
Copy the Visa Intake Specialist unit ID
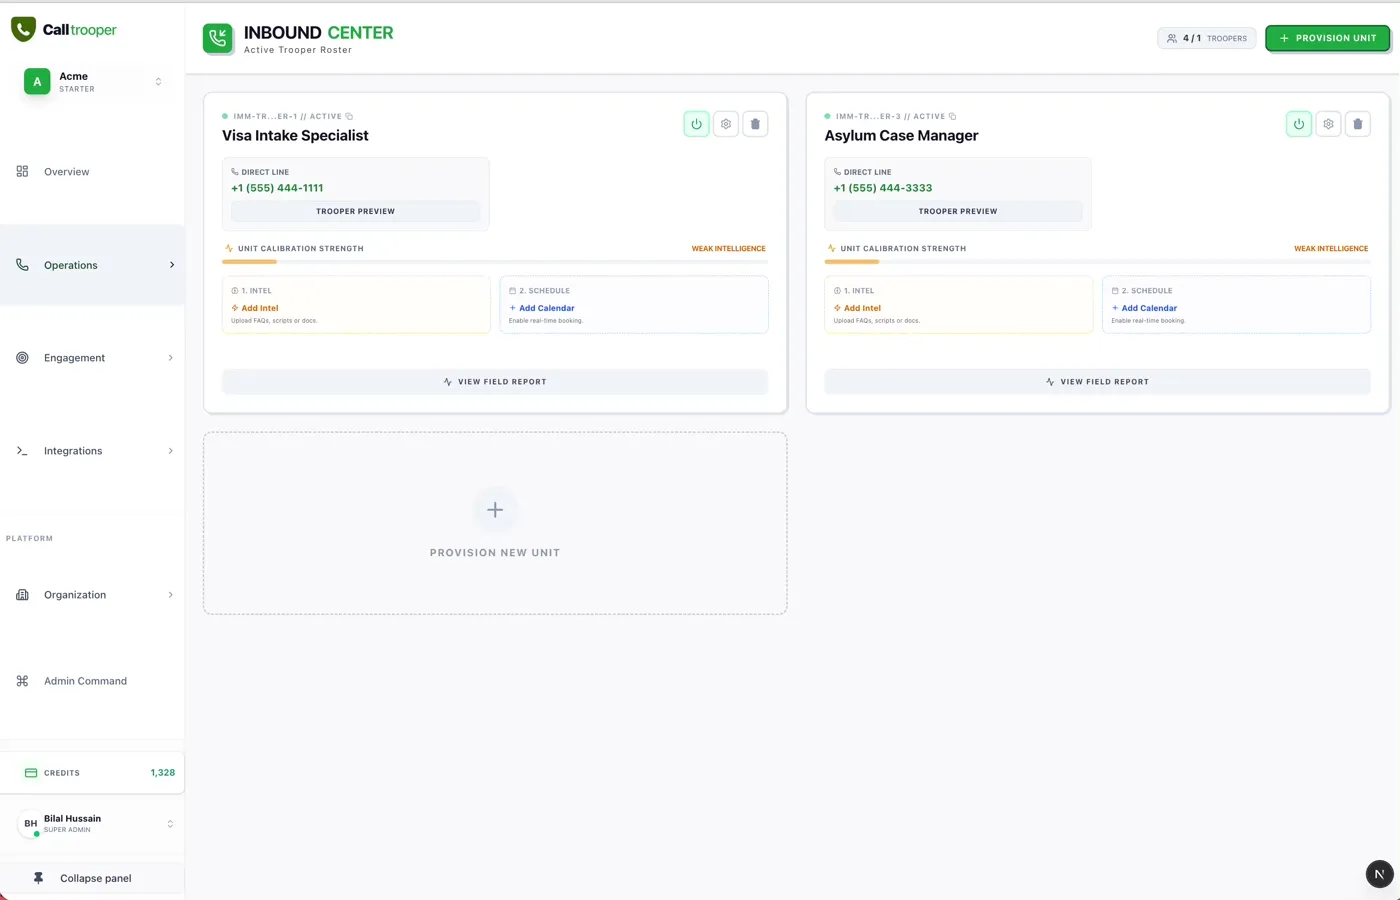click(349, 116)
